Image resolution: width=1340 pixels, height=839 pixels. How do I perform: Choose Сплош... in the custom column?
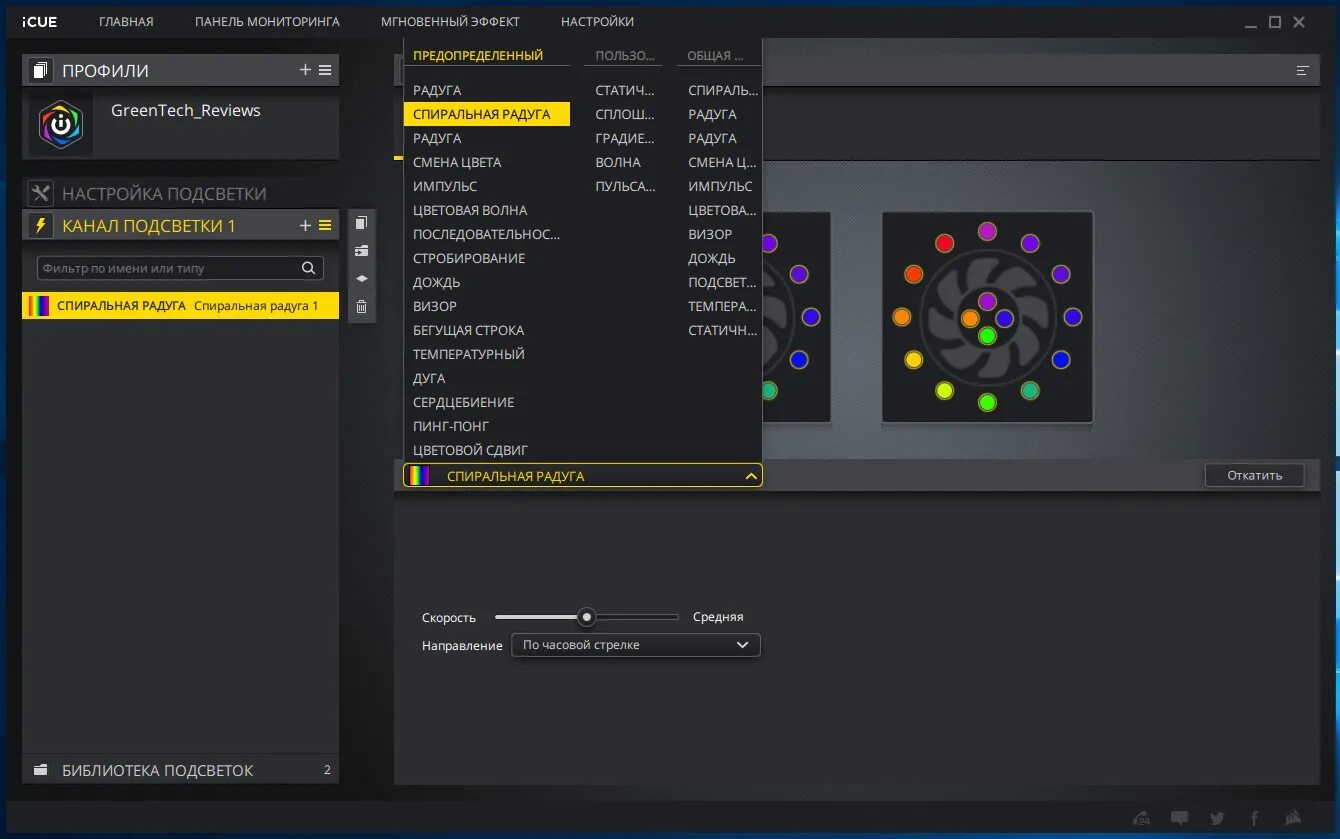pyautogui.click(x=625, y=114)
